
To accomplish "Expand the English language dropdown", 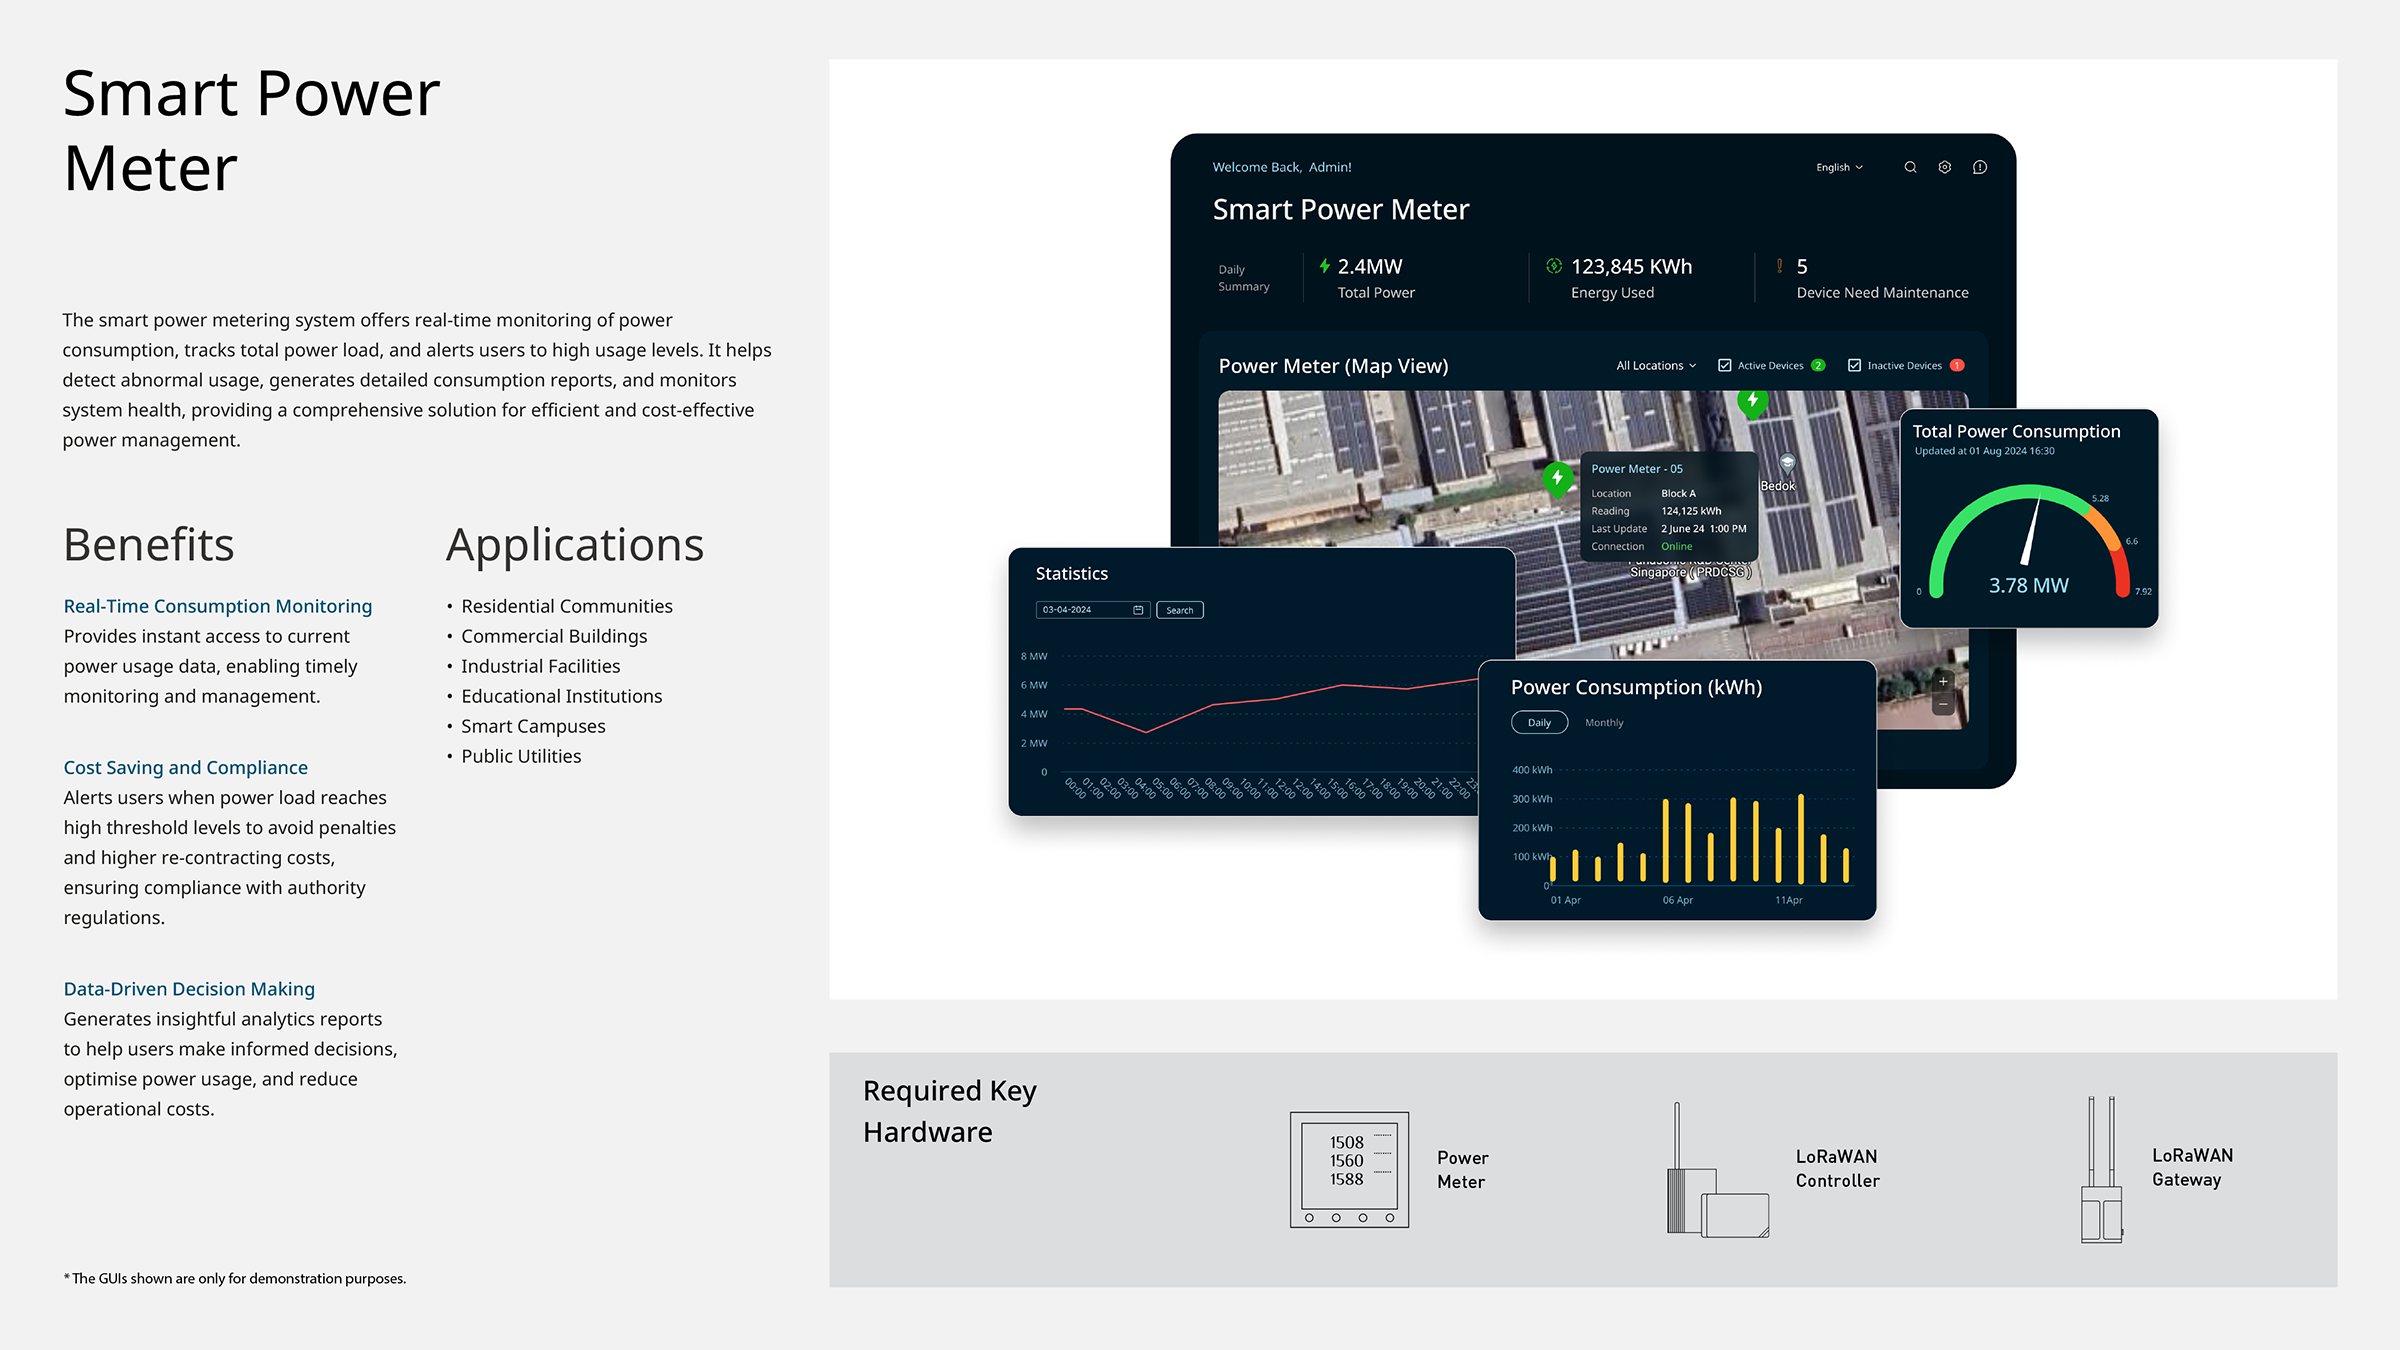I will (x=1838, y=167).
